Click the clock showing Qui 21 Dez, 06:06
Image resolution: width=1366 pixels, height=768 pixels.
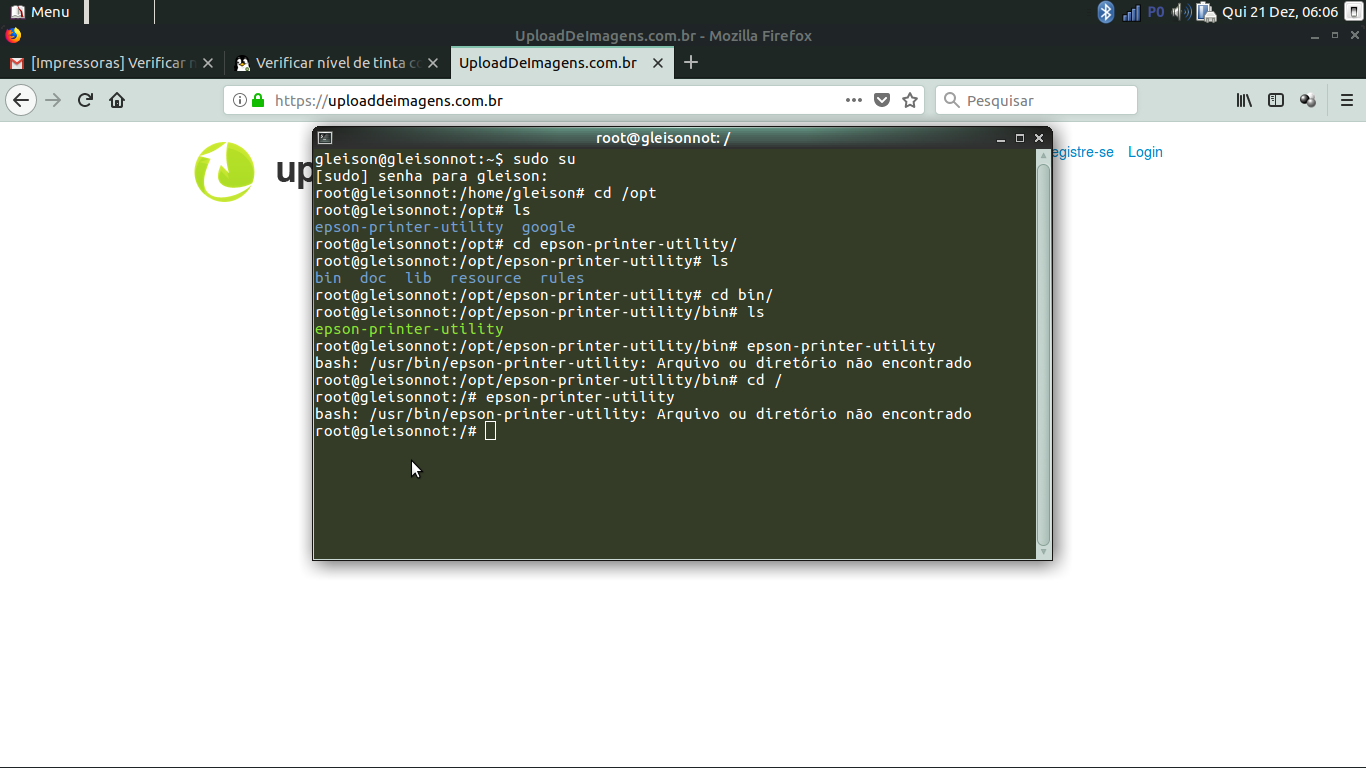tap(1280, 12)
